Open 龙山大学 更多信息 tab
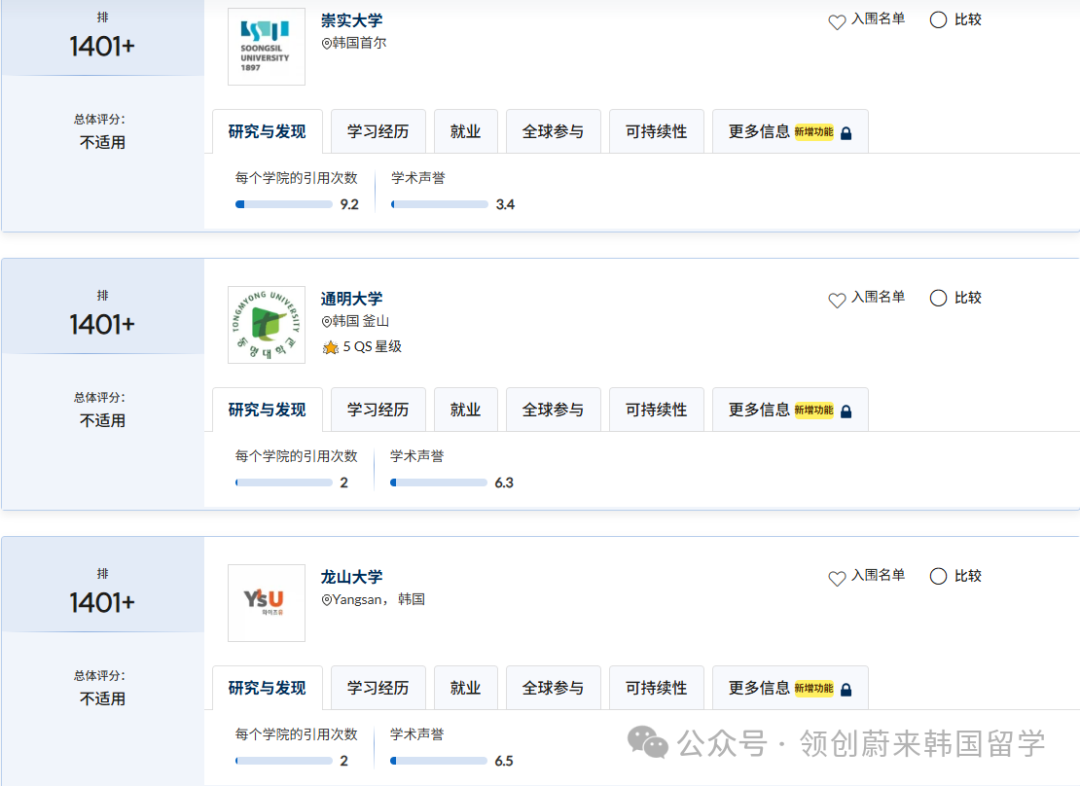Screen dimensions: 1080x786 pos(790,688)
